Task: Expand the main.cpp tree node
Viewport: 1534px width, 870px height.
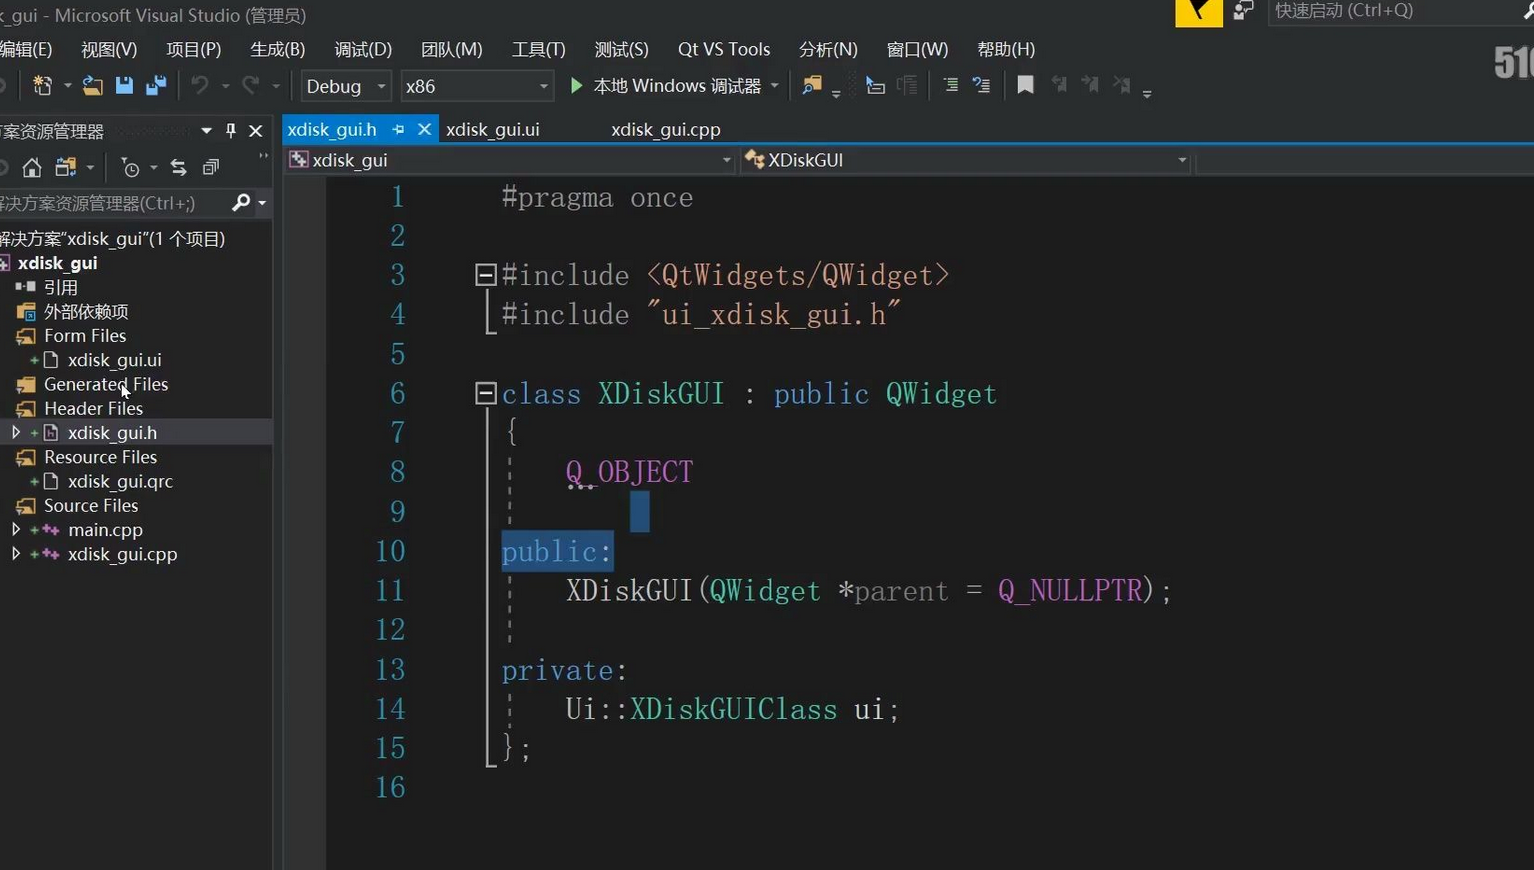Action: [x=16, y=529]
